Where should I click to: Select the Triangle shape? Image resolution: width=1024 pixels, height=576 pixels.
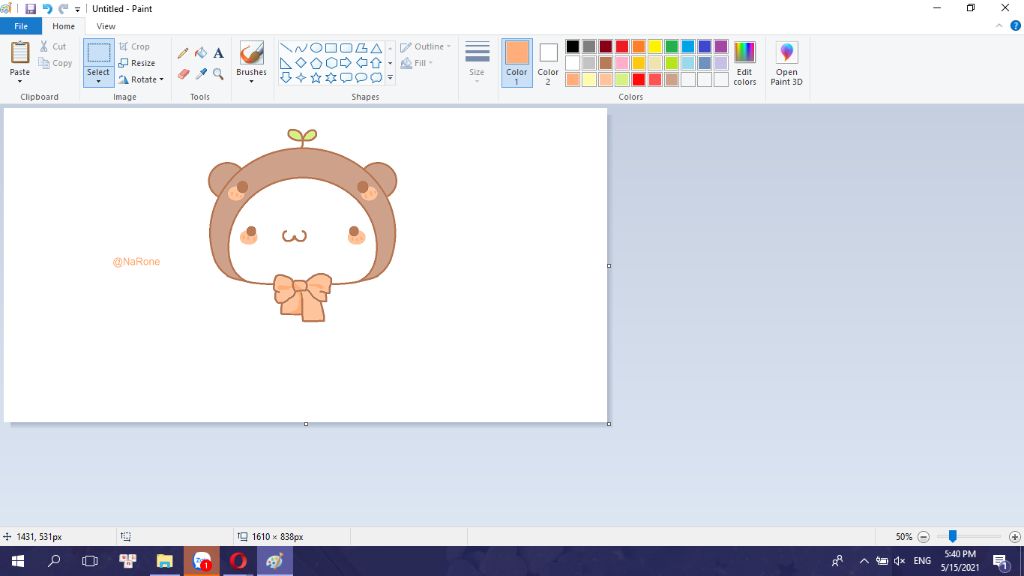pos(376,48)
